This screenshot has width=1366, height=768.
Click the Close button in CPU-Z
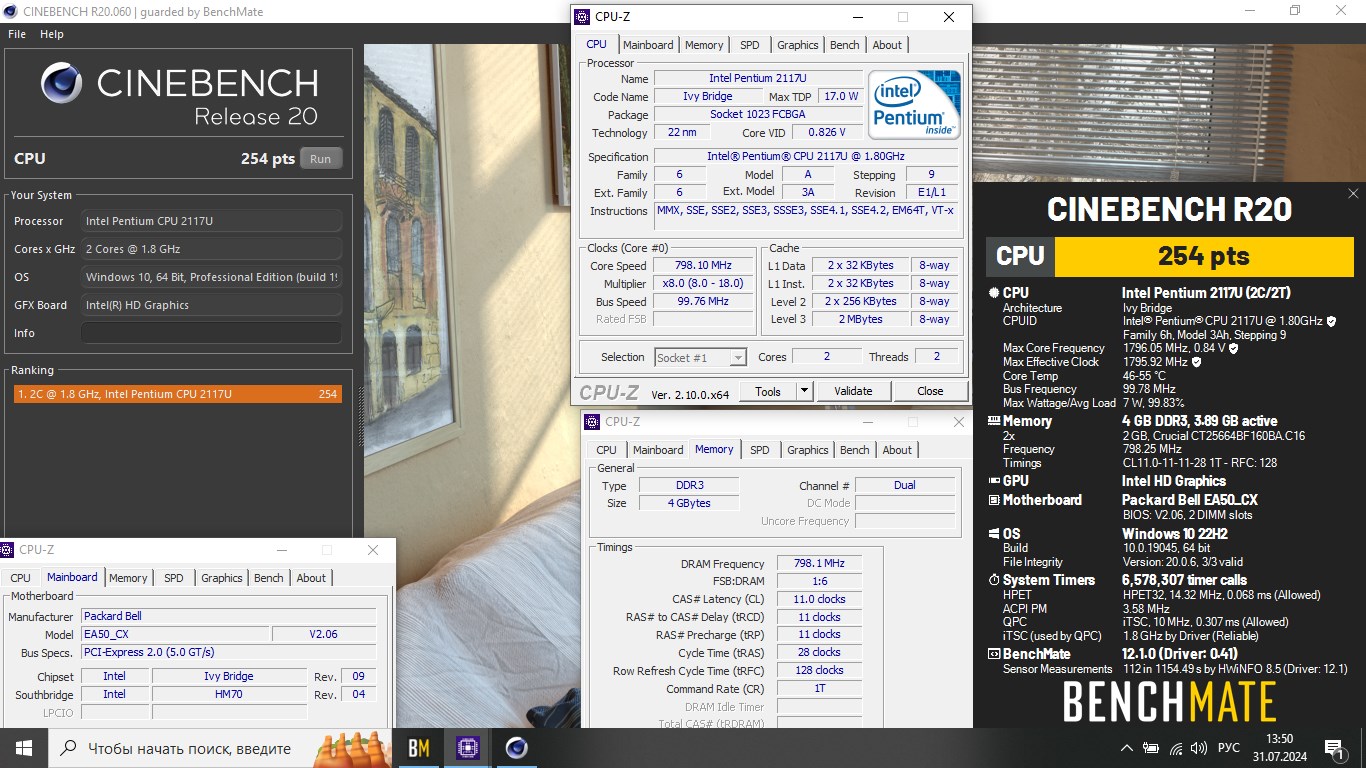(930, 391)
